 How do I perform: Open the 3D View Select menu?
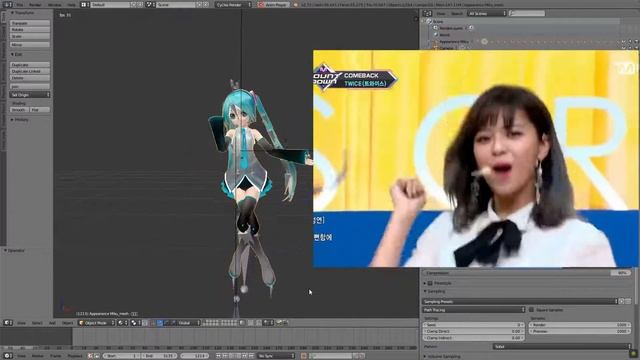tap(37, 323)
